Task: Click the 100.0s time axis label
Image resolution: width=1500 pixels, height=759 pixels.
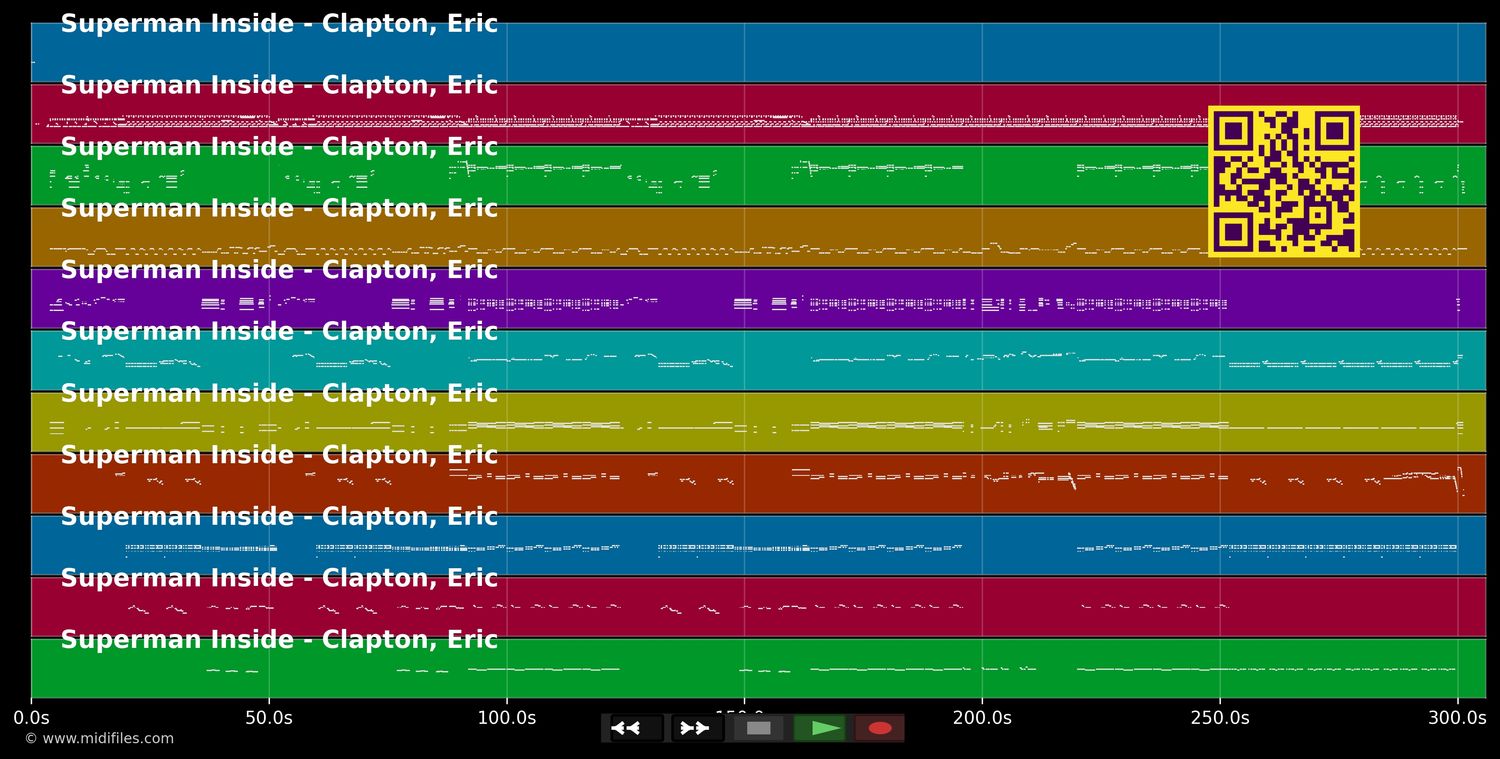Action: pyautogui.click(x=506, y=717)
